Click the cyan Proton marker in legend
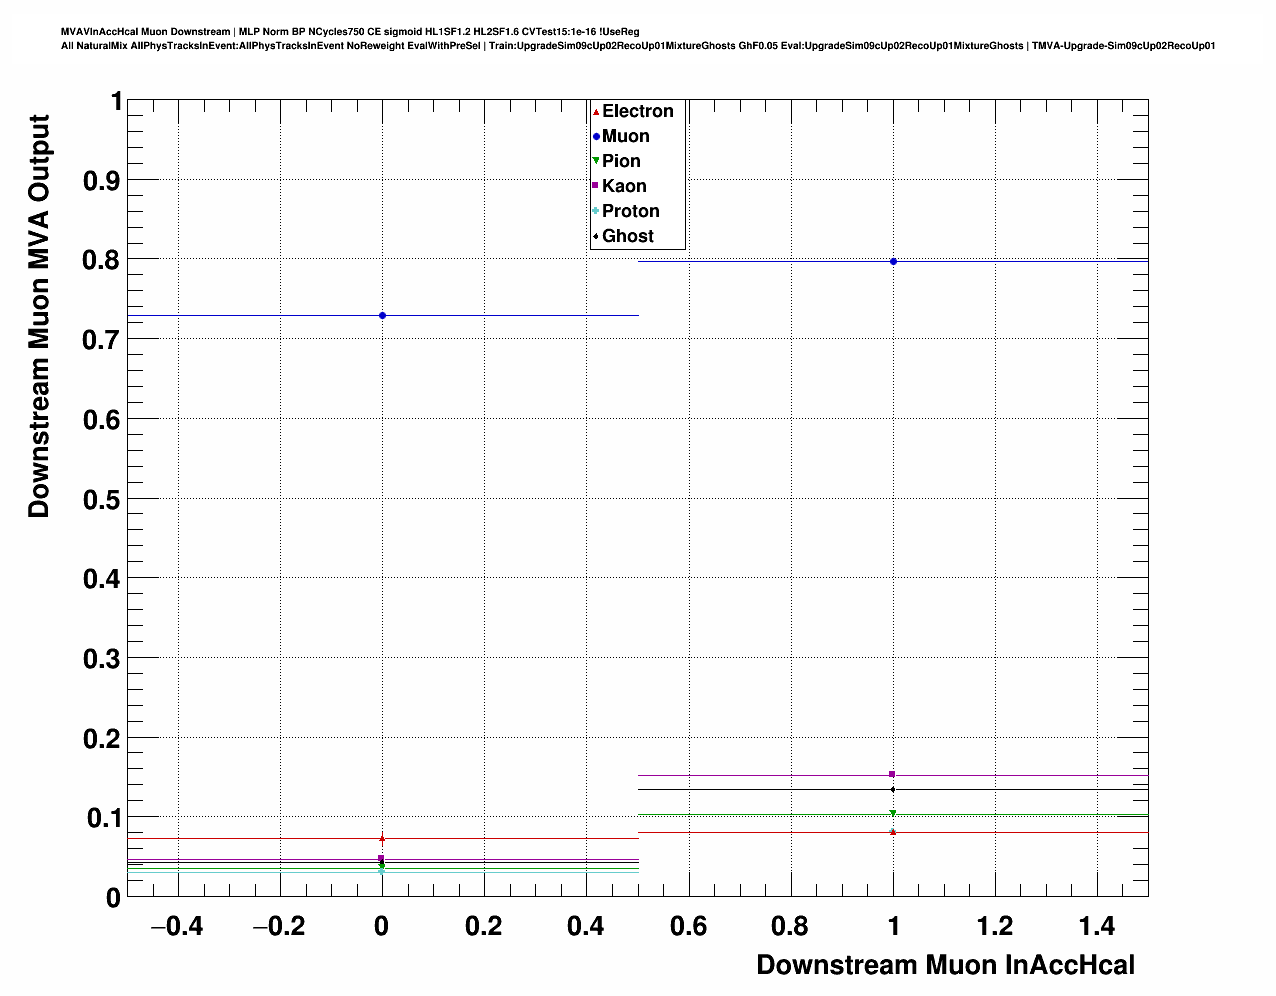 coord(596,211)
